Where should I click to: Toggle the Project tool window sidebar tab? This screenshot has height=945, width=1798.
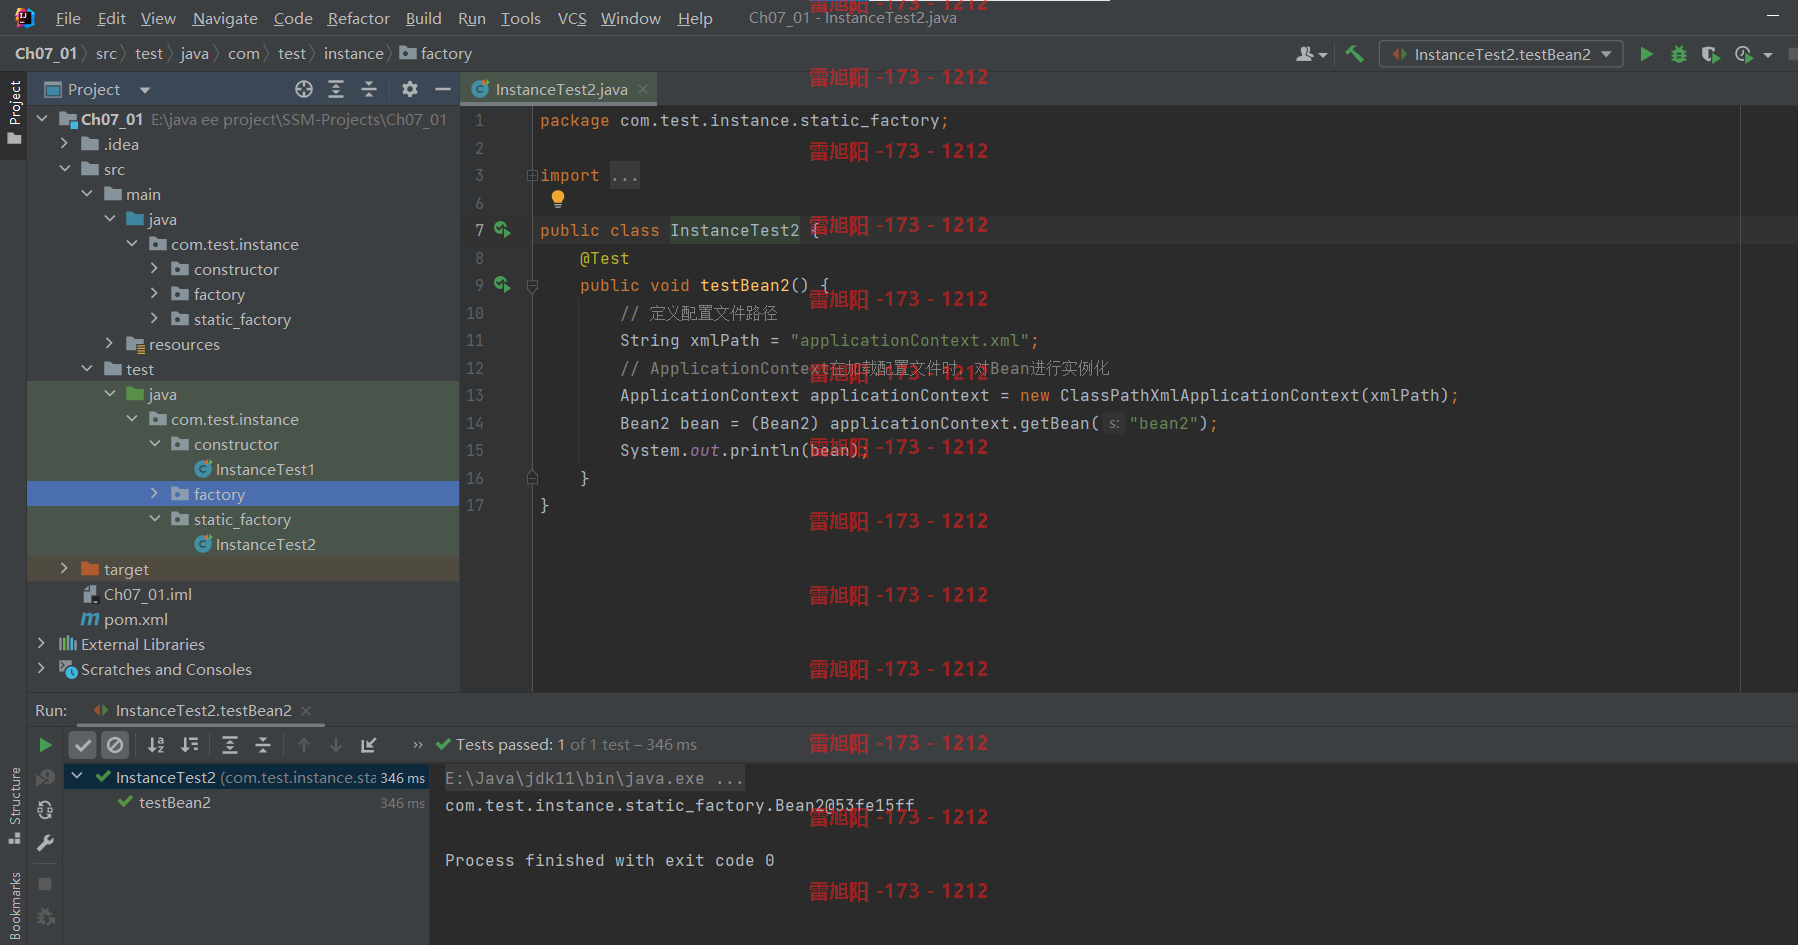coord(14,112)
